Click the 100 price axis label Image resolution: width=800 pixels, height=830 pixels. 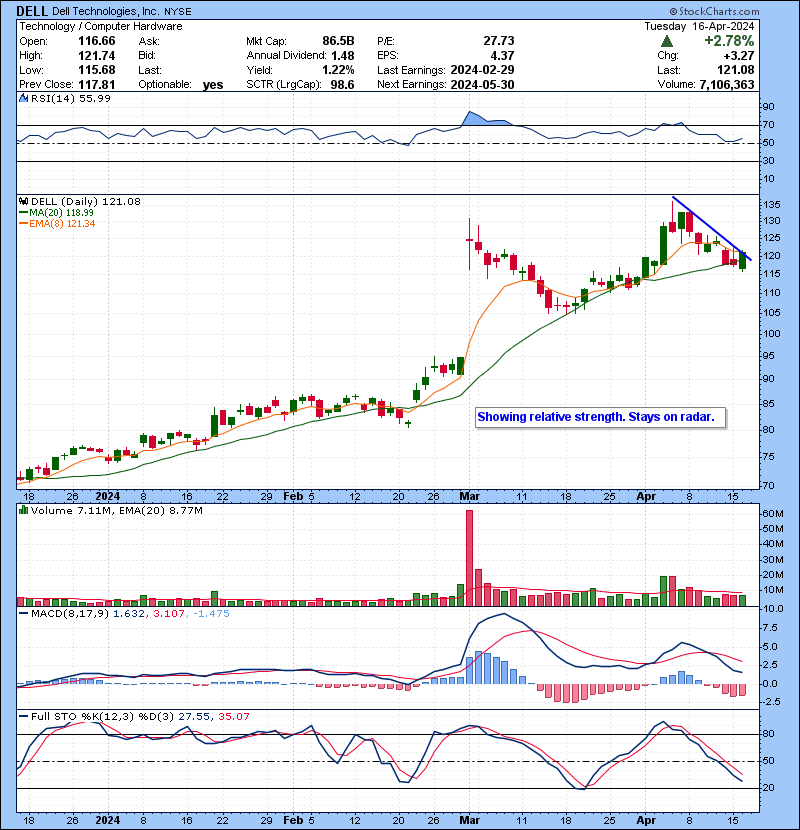coord(772,333)
